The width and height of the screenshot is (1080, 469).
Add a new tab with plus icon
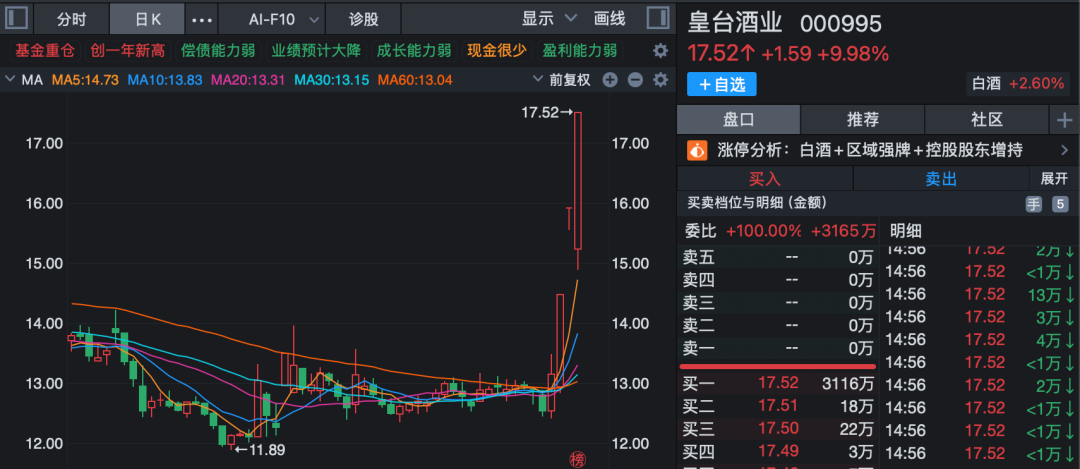(1064, 120)
